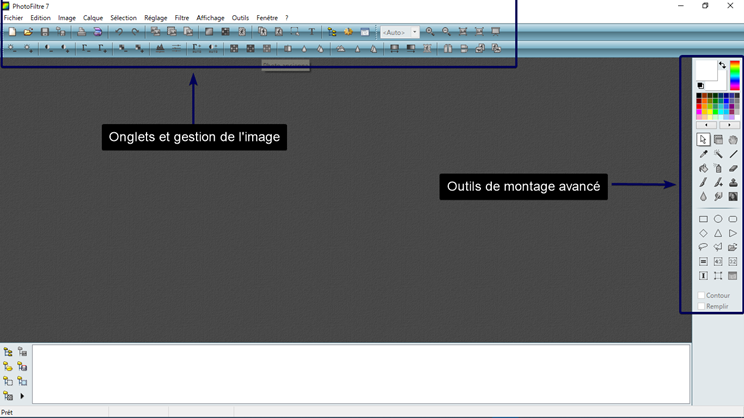Select the Pipette eyedropper tool
This screenshot has height=418, width=744.
pos(703,154)
